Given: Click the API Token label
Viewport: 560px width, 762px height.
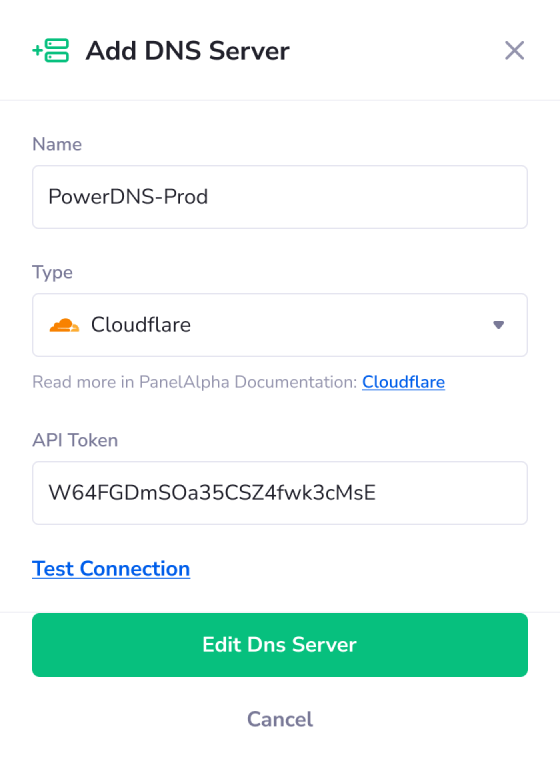Looking at the screenshot, I should [75, 440].
